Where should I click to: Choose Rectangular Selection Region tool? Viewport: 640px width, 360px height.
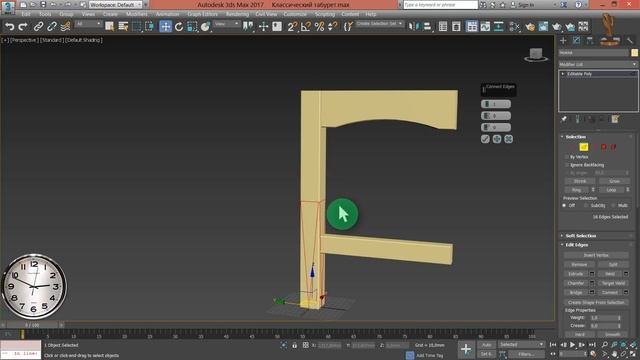pyautogui.click(x=136, y=27)
